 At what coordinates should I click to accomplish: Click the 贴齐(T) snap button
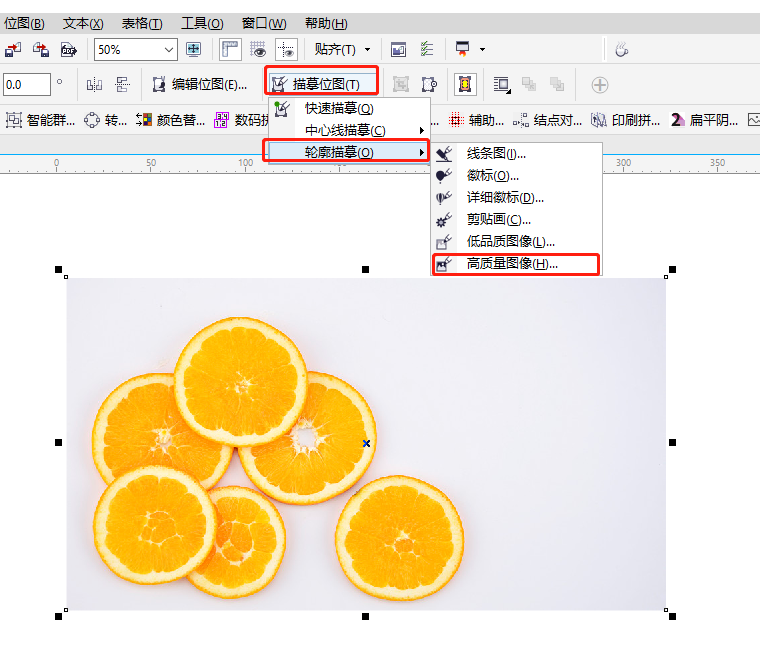335,49
